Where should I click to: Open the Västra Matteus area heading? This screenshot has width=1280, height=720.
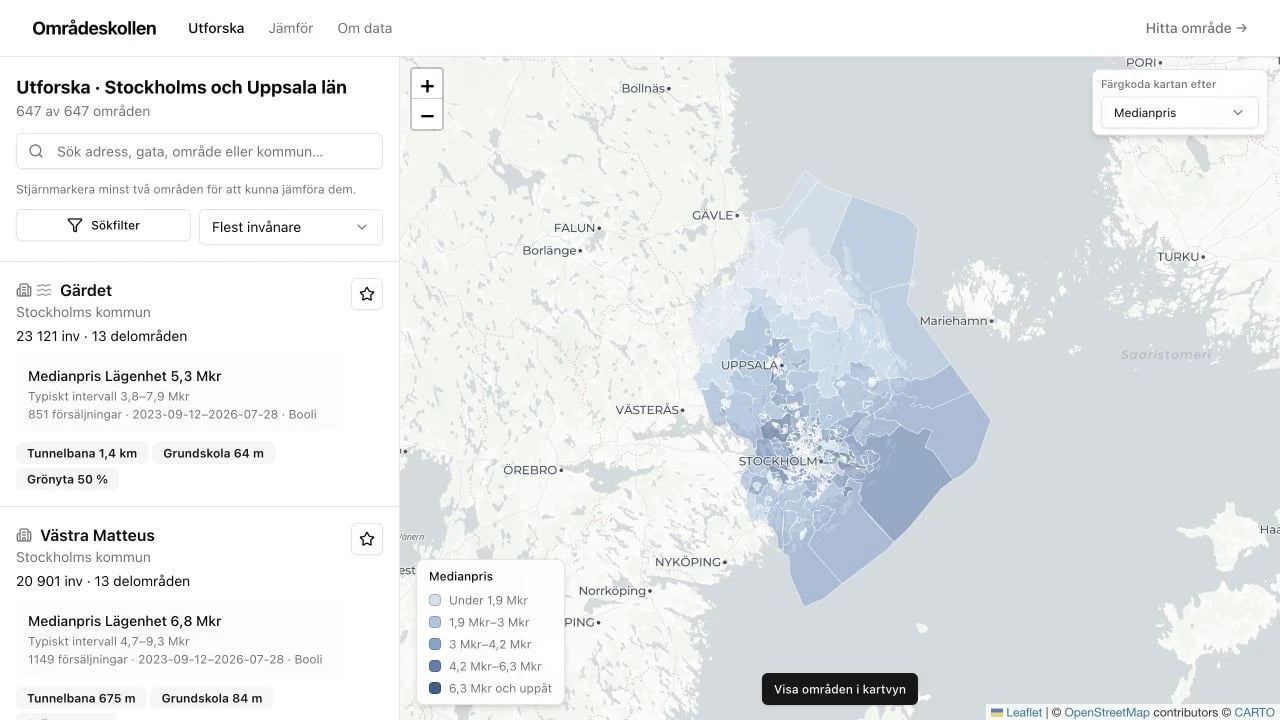coord(97,536)
